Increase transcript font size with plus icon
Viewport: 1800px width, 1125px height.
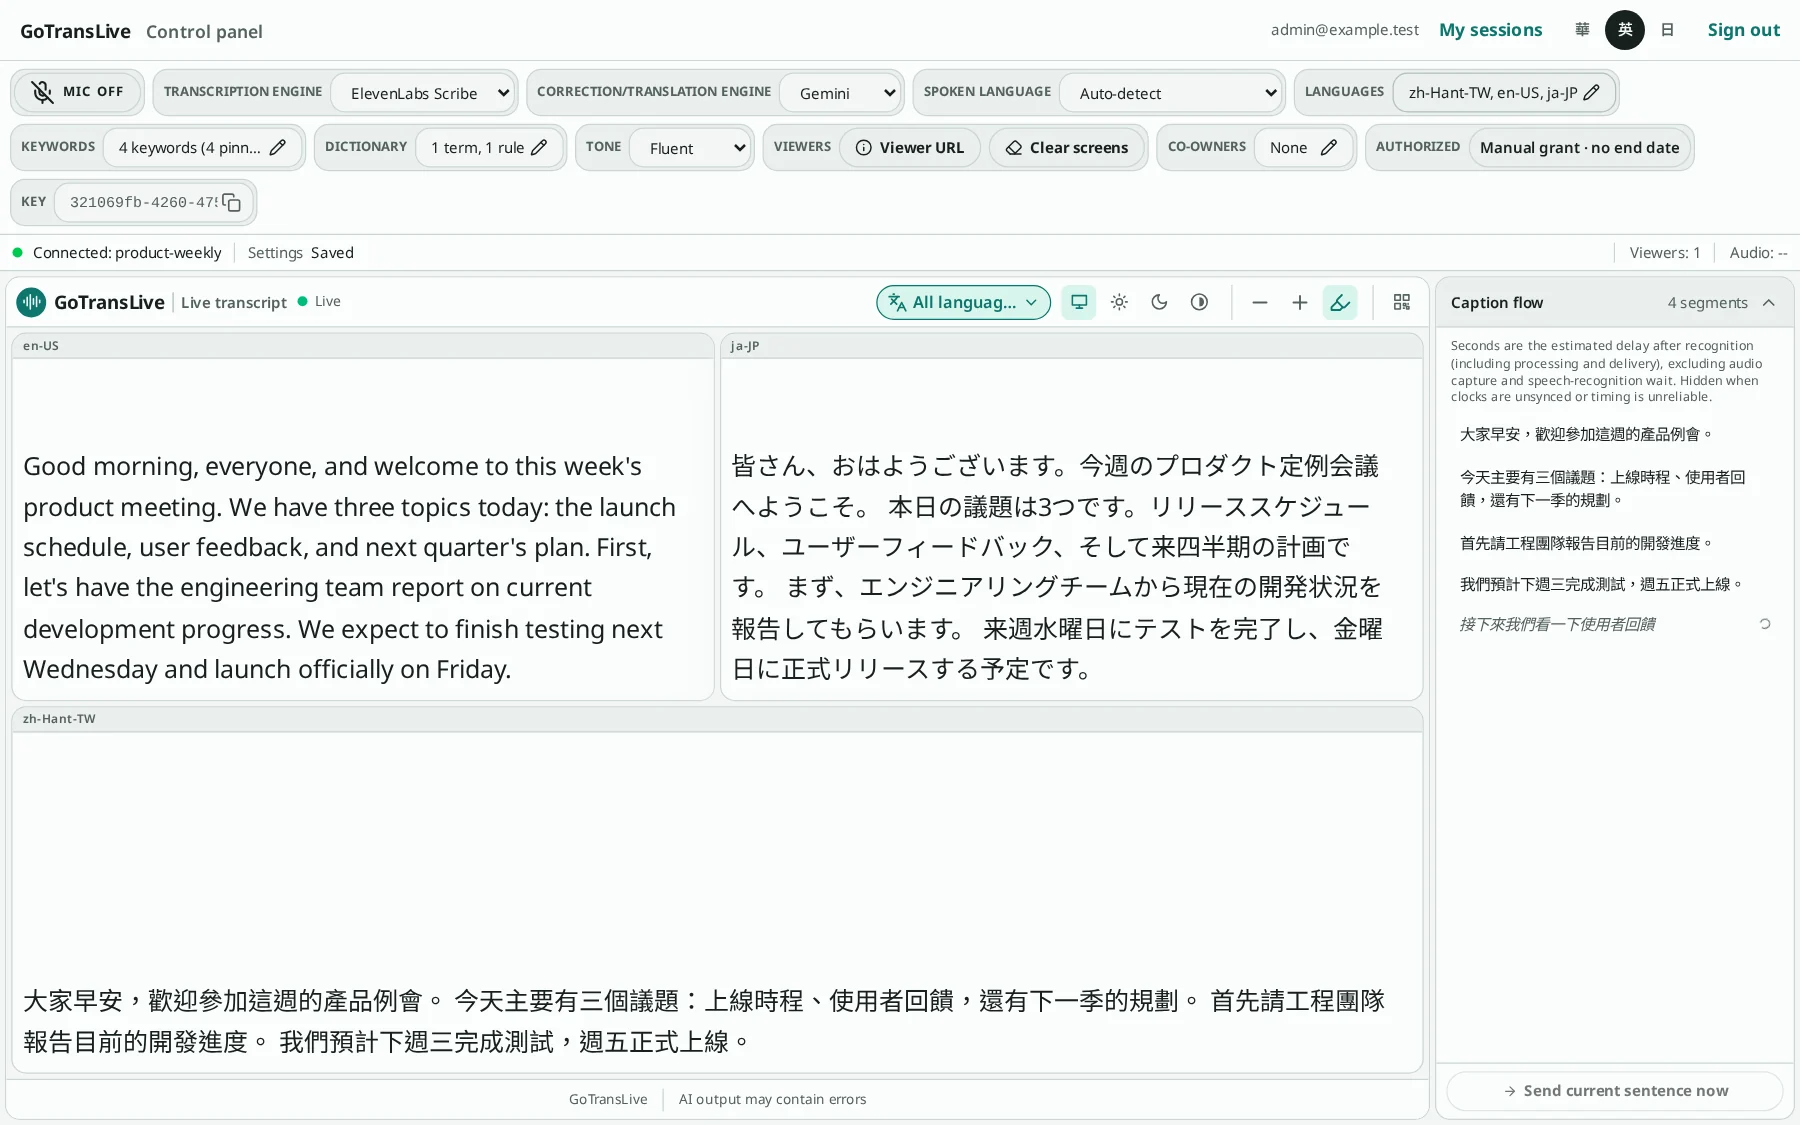(x=1300, y=302)
